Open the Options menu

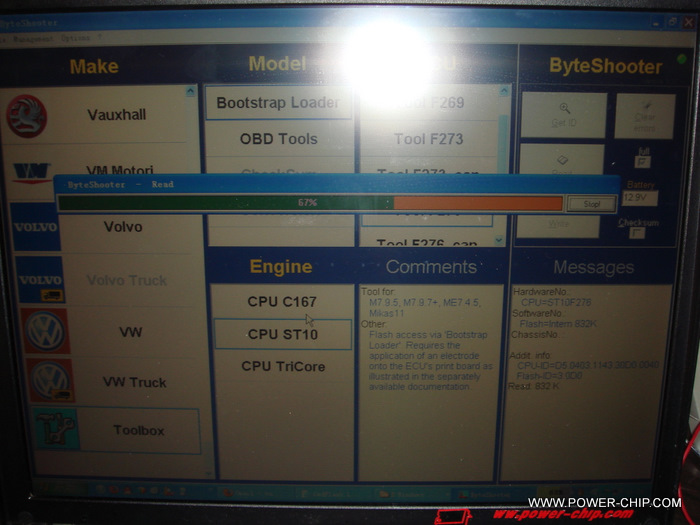tap(75, 38)
